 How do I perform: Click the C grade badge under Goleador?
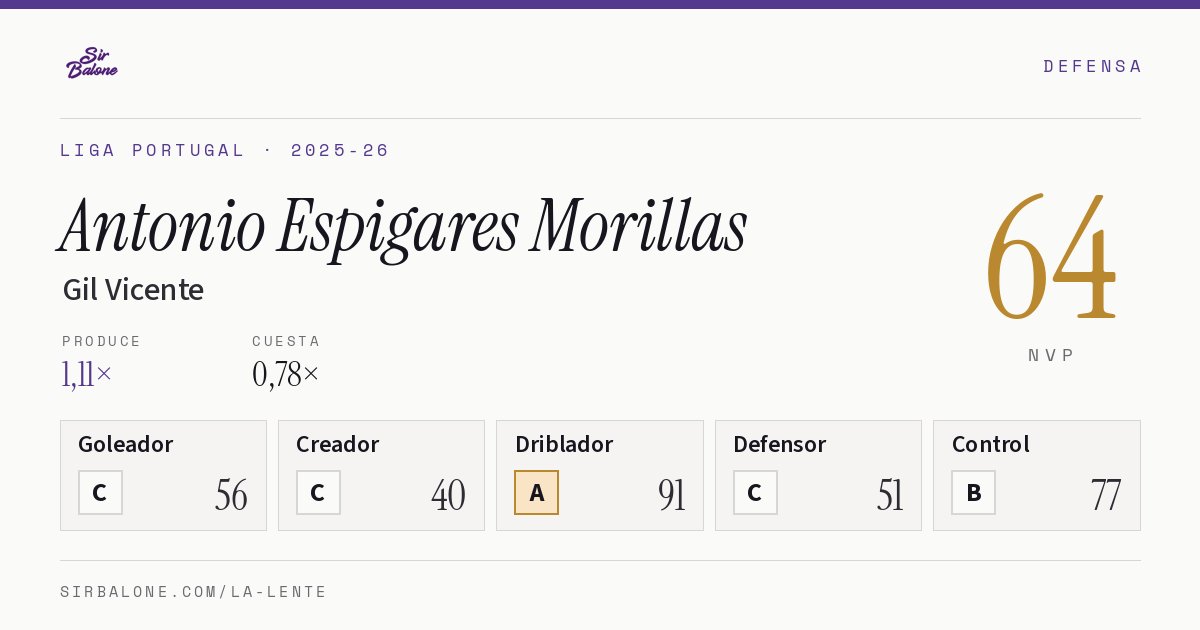point(100,492)
